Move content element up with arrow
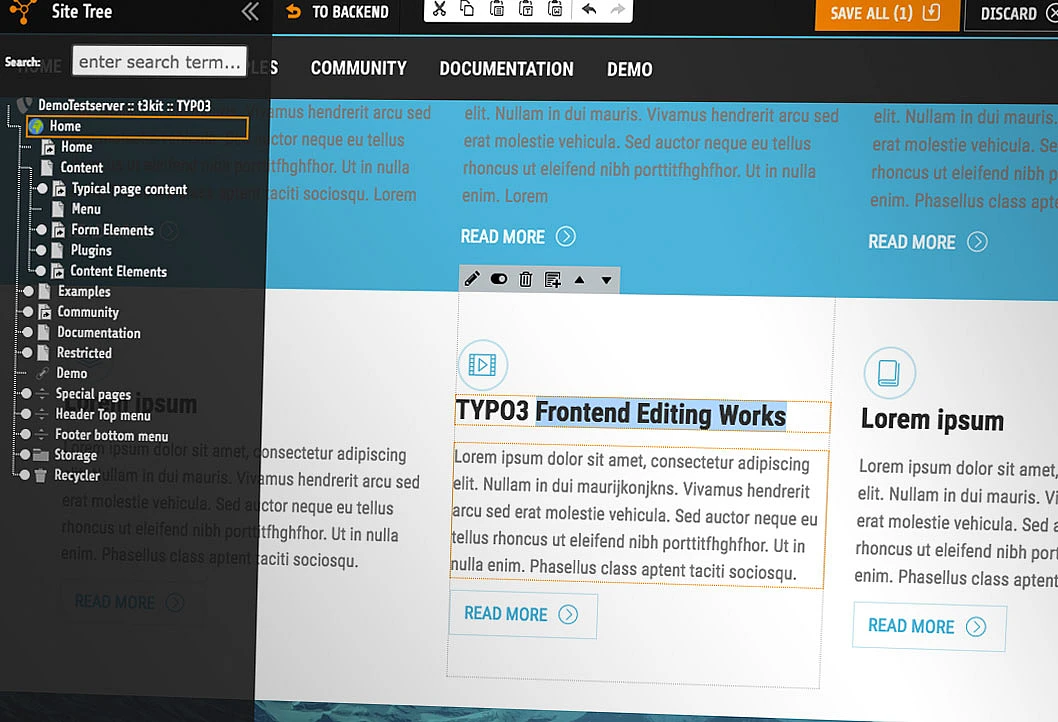Screen dimensions: 1058x722 pos(580,280)
